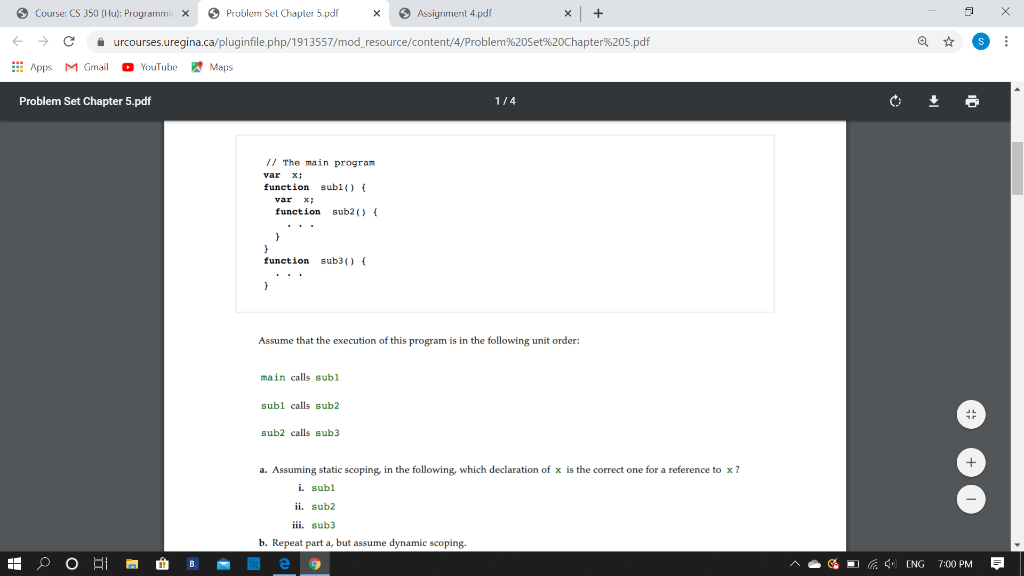This screenshot has height=576, width=1024.
Task: Open the Apps shortcut on the bookmarks bar
Action: point(30,67)
